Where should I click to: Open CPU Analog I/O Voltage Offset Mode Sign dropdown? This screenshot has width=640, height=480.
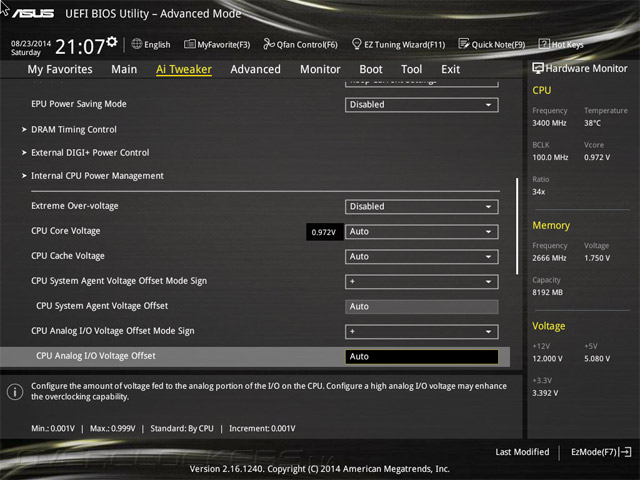click(x=422, y=331)
